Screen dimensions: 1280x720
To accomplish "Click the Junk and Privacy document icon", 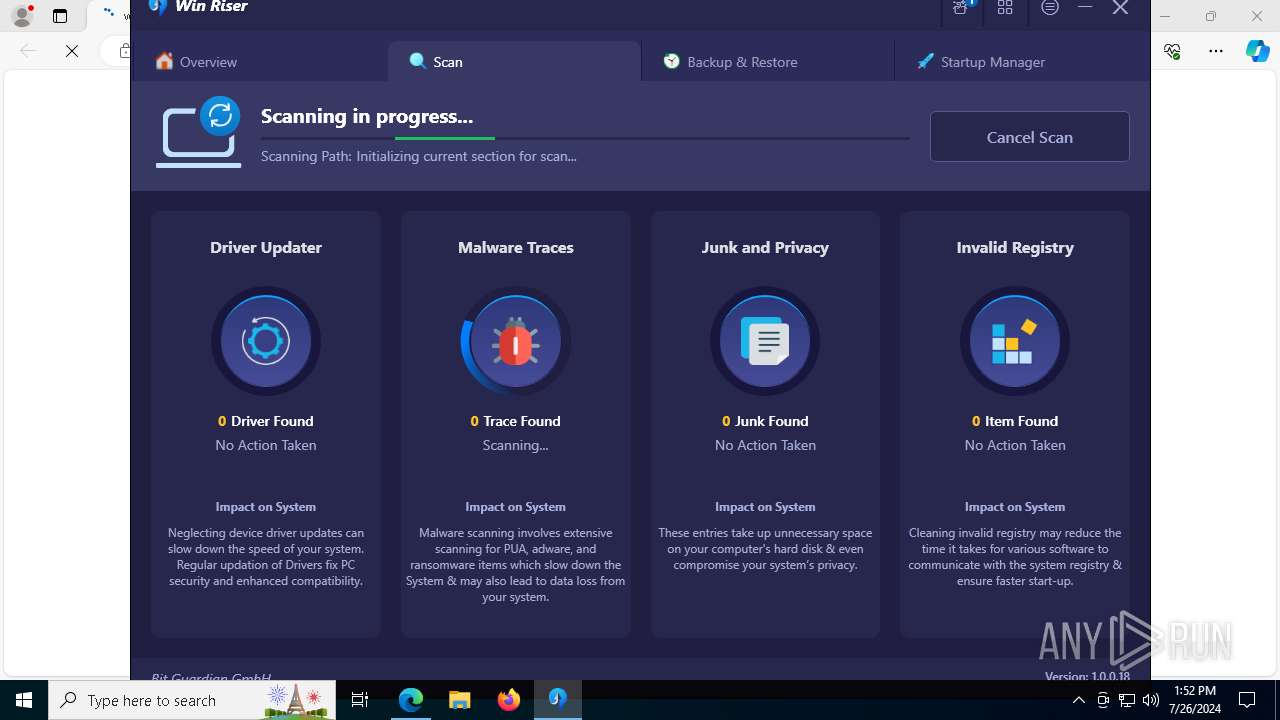I will click(765, 341).
